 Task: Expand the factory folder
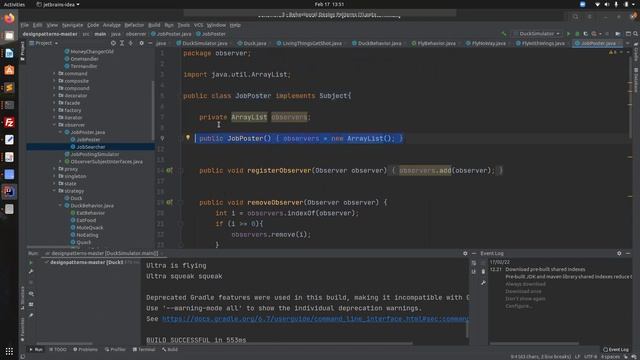54,110
